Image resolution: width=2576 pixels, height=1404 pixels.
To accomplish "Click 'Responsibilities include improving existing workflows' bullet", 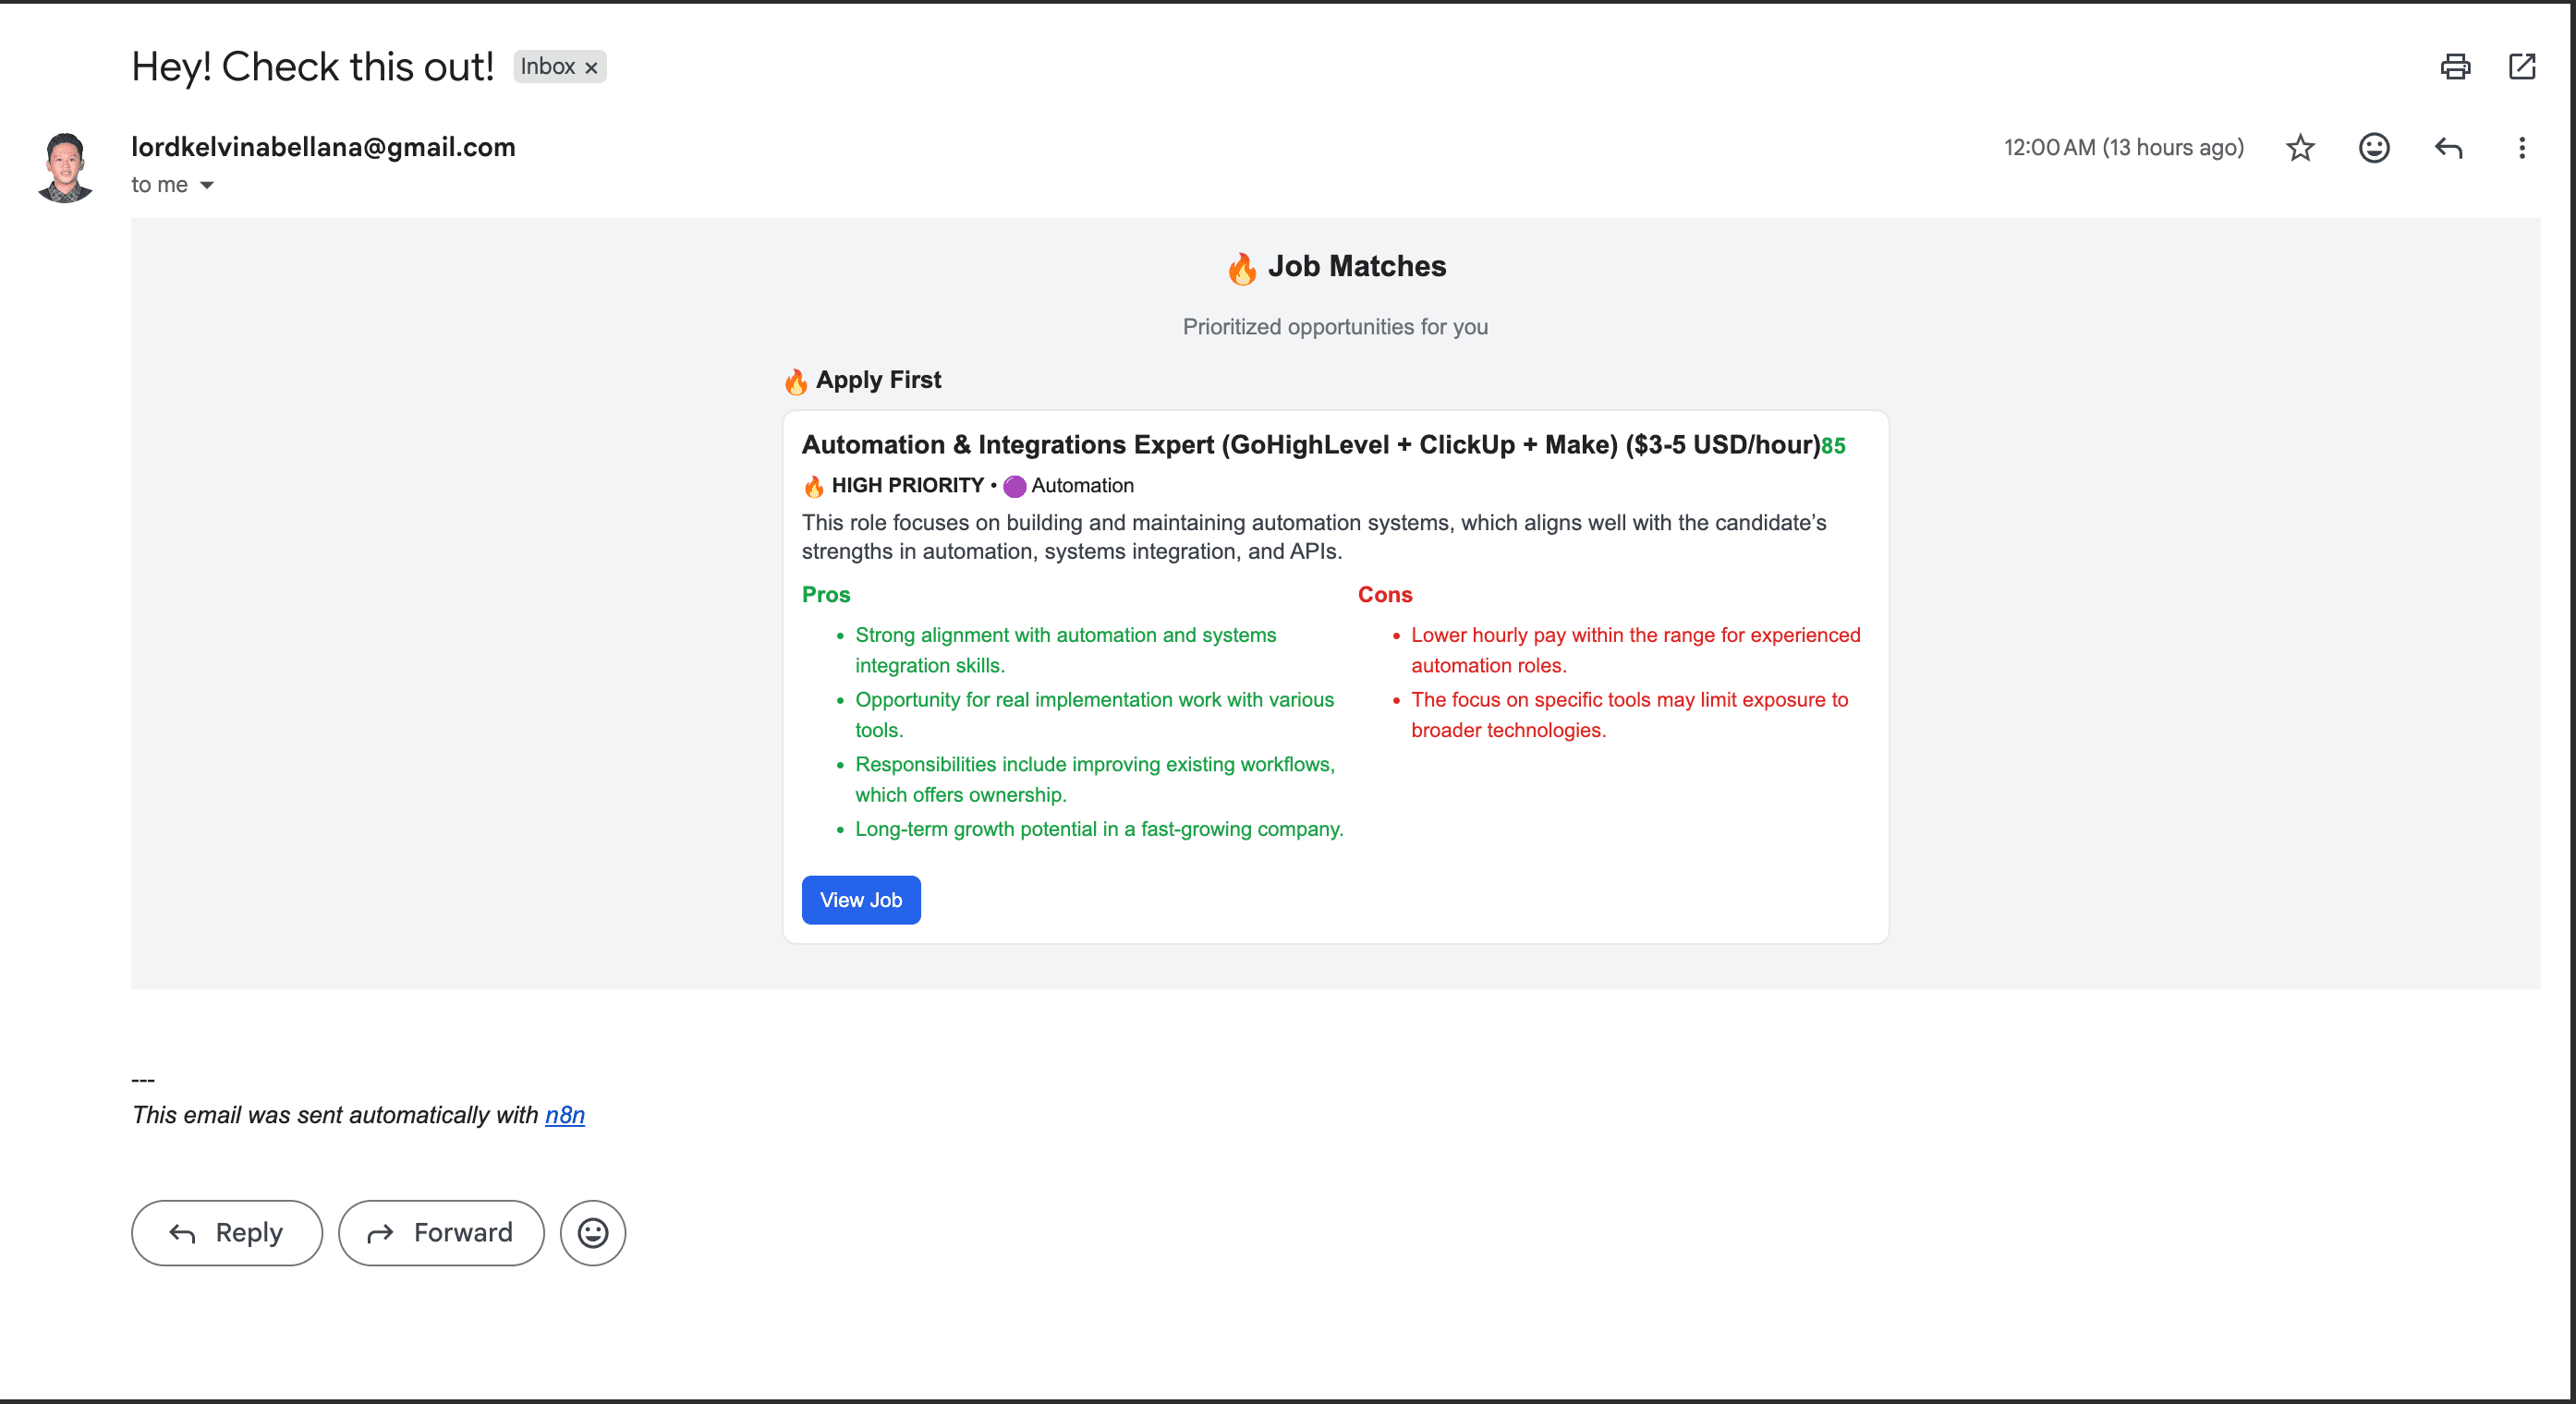I will point(1095,779).
